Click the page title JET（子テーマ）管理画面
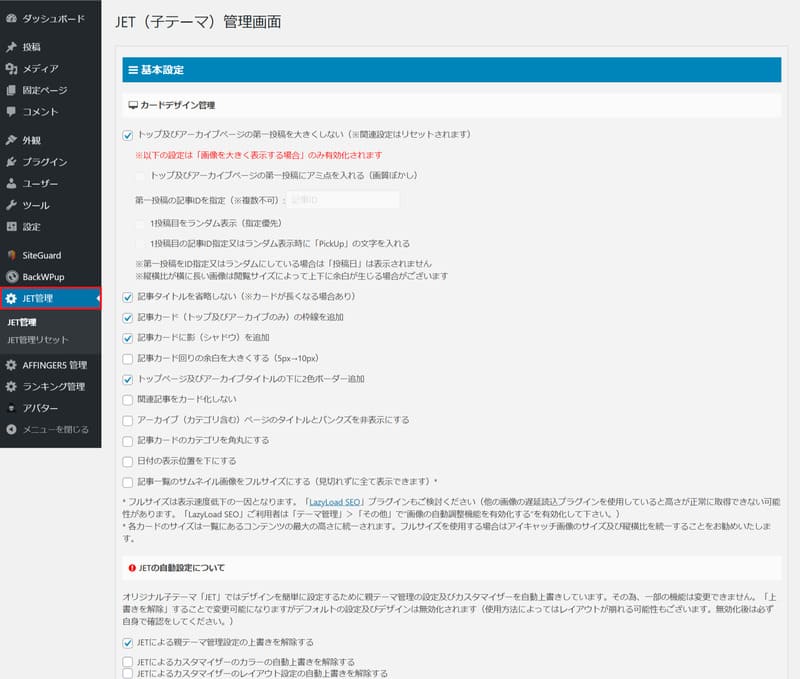Image resolution: width=800 pixels, height=679 pixels. coord(198,22)
